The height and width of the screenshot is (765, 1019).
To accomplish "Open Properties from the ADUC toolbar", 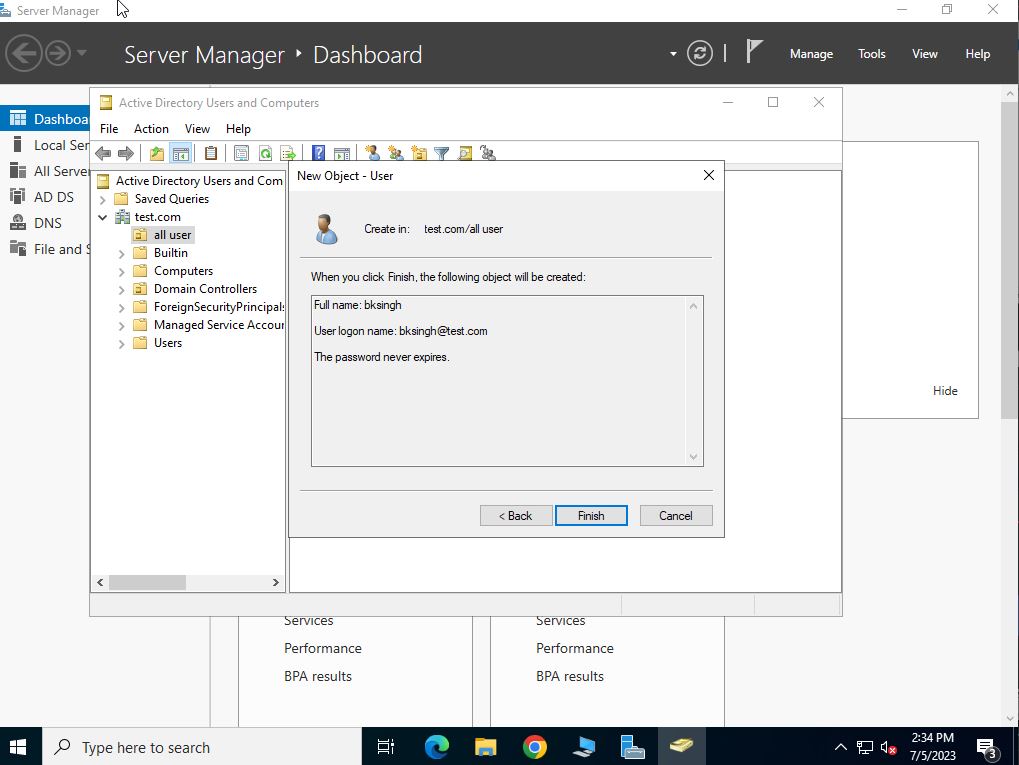I will click(x=241, y=153).
